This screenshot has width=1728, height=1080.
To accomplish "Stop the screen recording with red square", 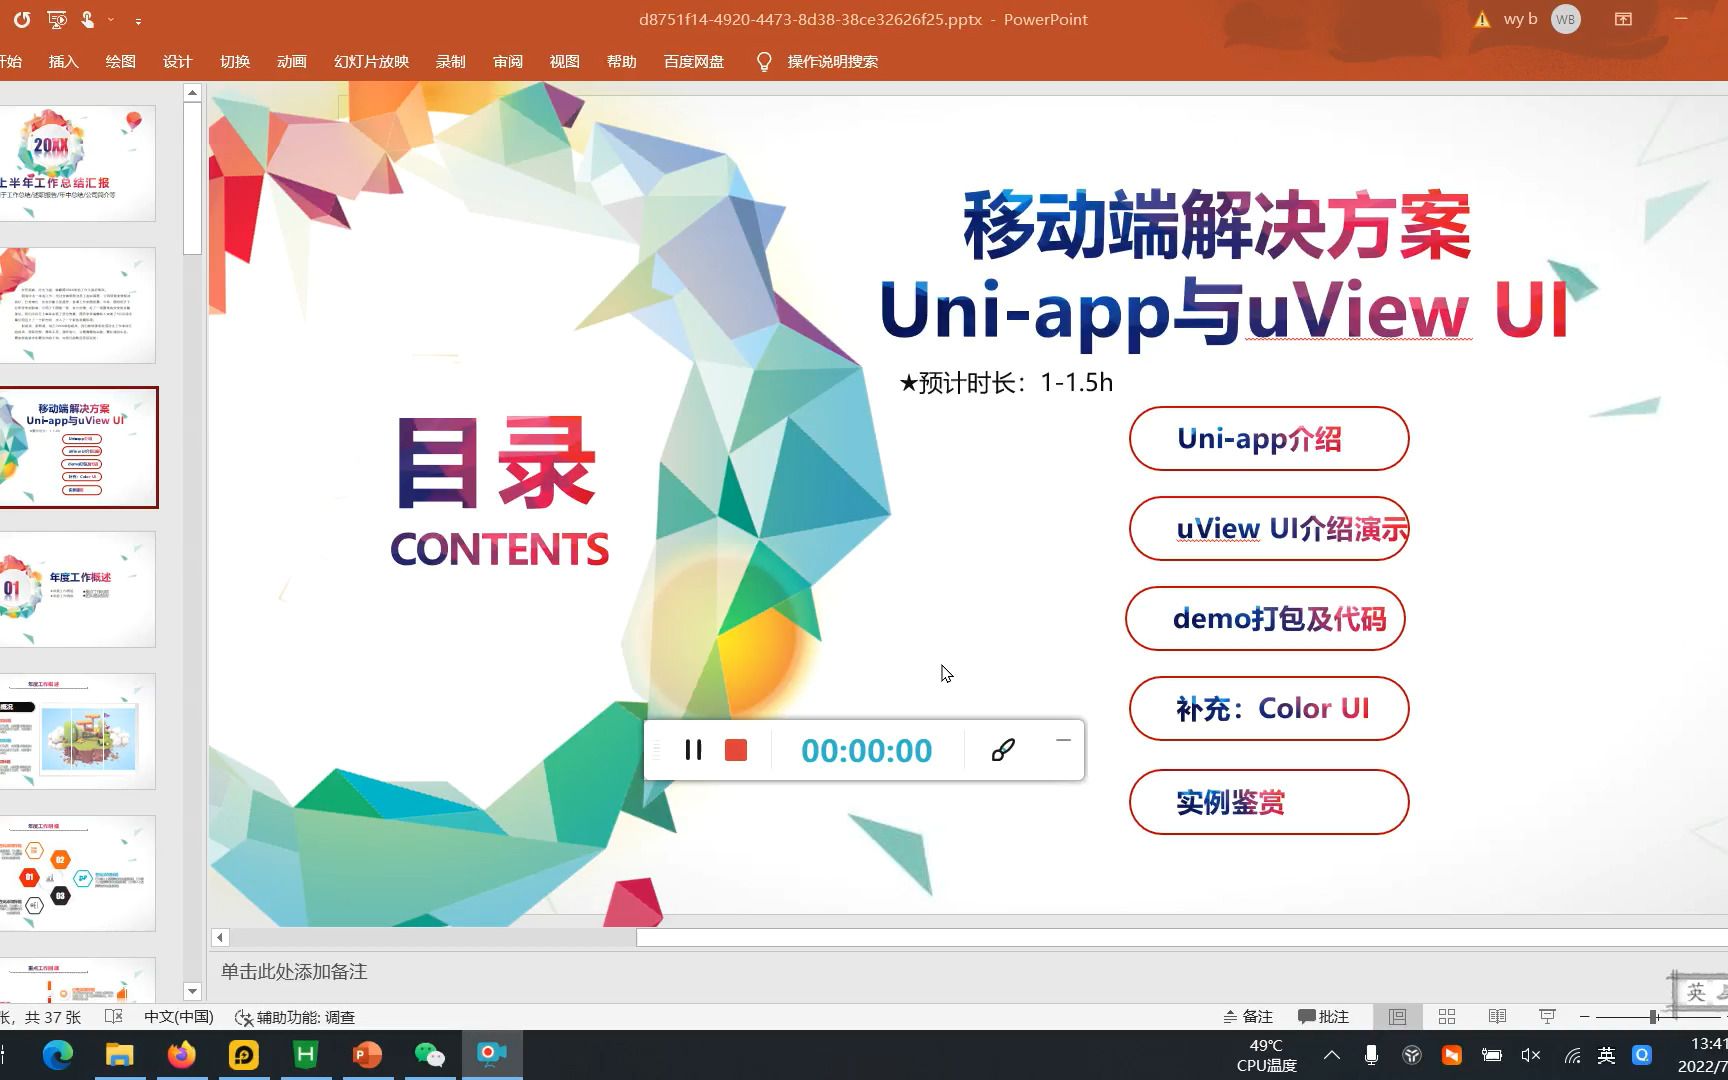I will (x=736, y=750).
